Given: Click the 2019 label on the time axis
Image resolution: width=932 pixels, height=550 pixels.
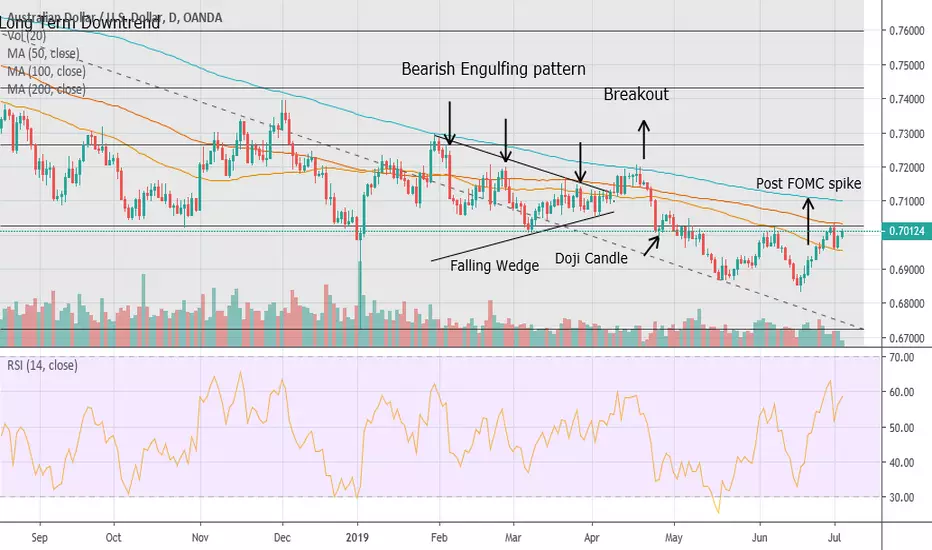Looking at the screenshot, I should tap(357, 538).
